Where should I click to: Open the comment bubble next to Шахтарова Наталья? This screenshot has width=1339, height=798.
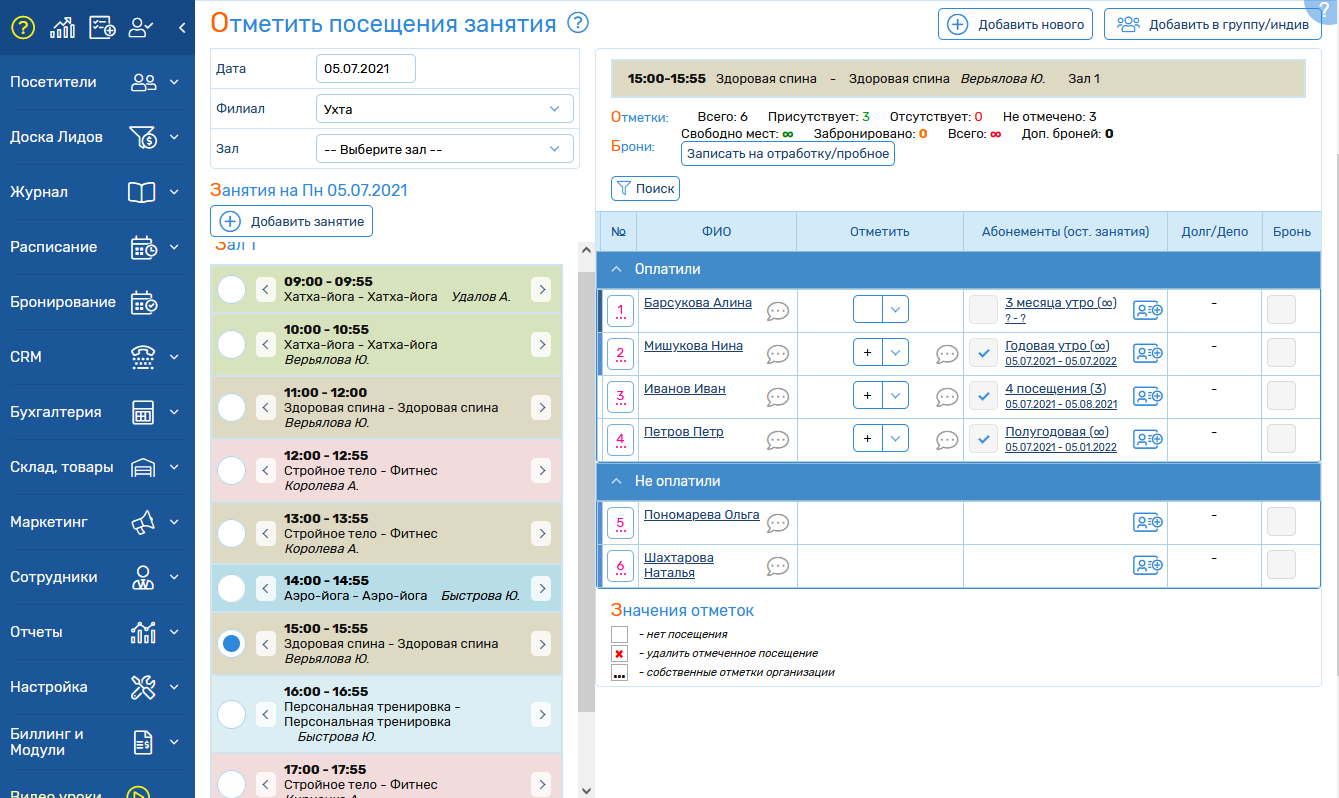coord(777,567)
